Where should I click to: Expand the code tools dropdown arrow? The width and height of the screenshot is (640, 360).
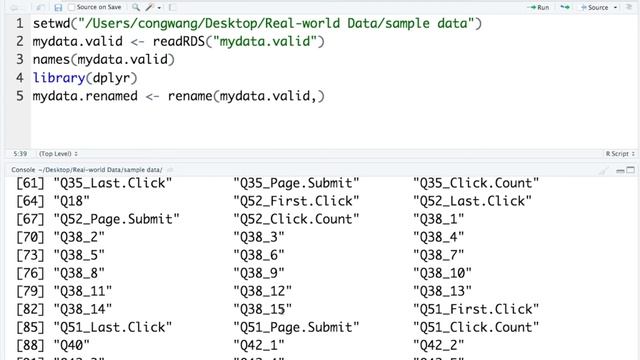pyautogui.click(x=159, y=8)
